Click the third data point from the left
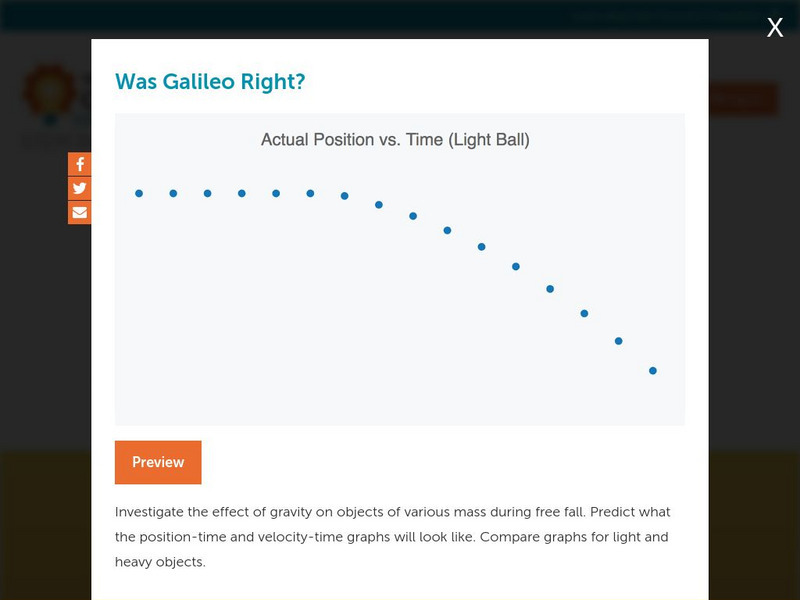 [208, 193]
